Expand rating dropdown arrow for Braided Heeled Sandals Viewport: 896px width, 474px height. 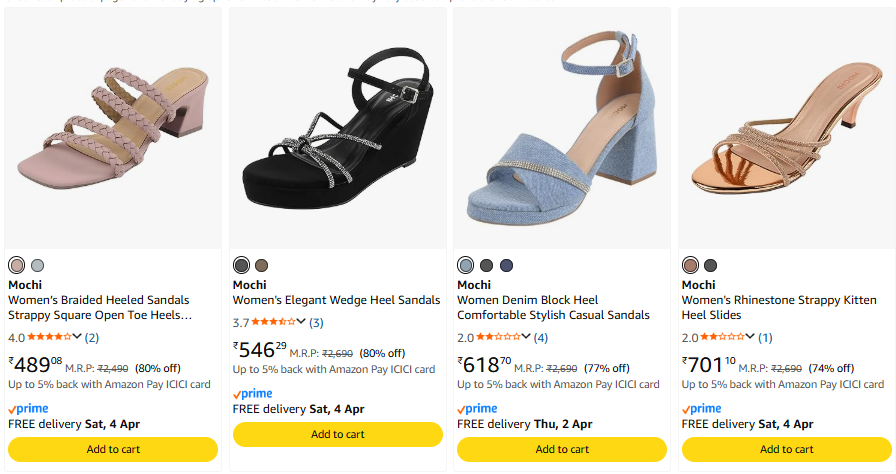point(77,337)
